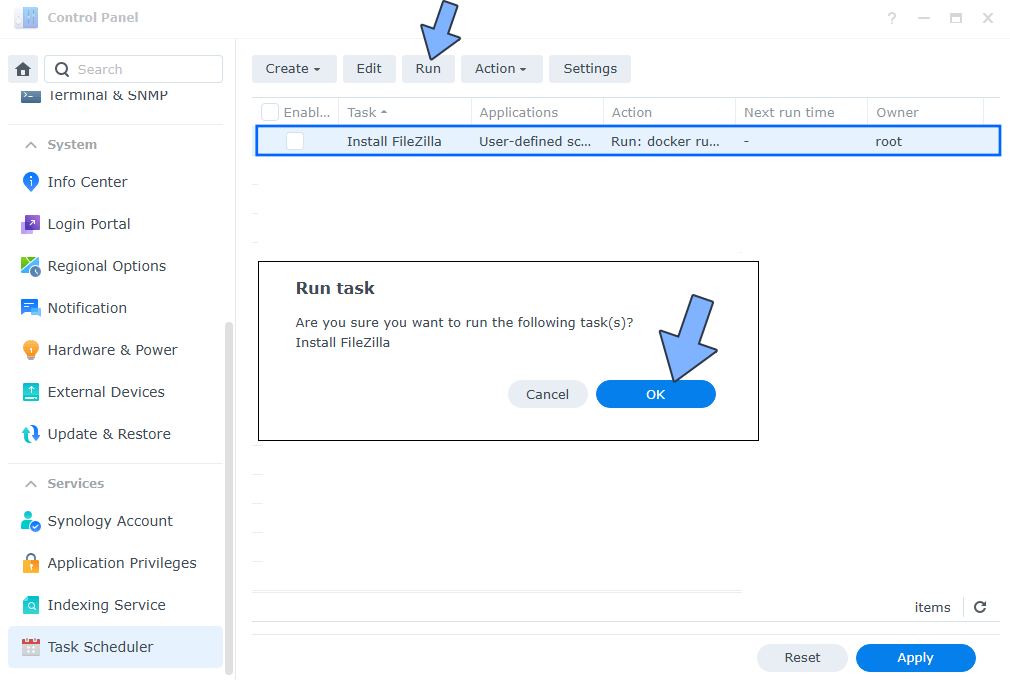Collapse the System section

tap(30, 145)
